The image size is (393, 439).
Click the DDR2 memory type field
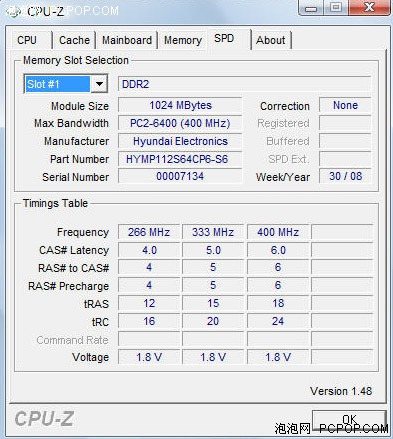(245, 84)
